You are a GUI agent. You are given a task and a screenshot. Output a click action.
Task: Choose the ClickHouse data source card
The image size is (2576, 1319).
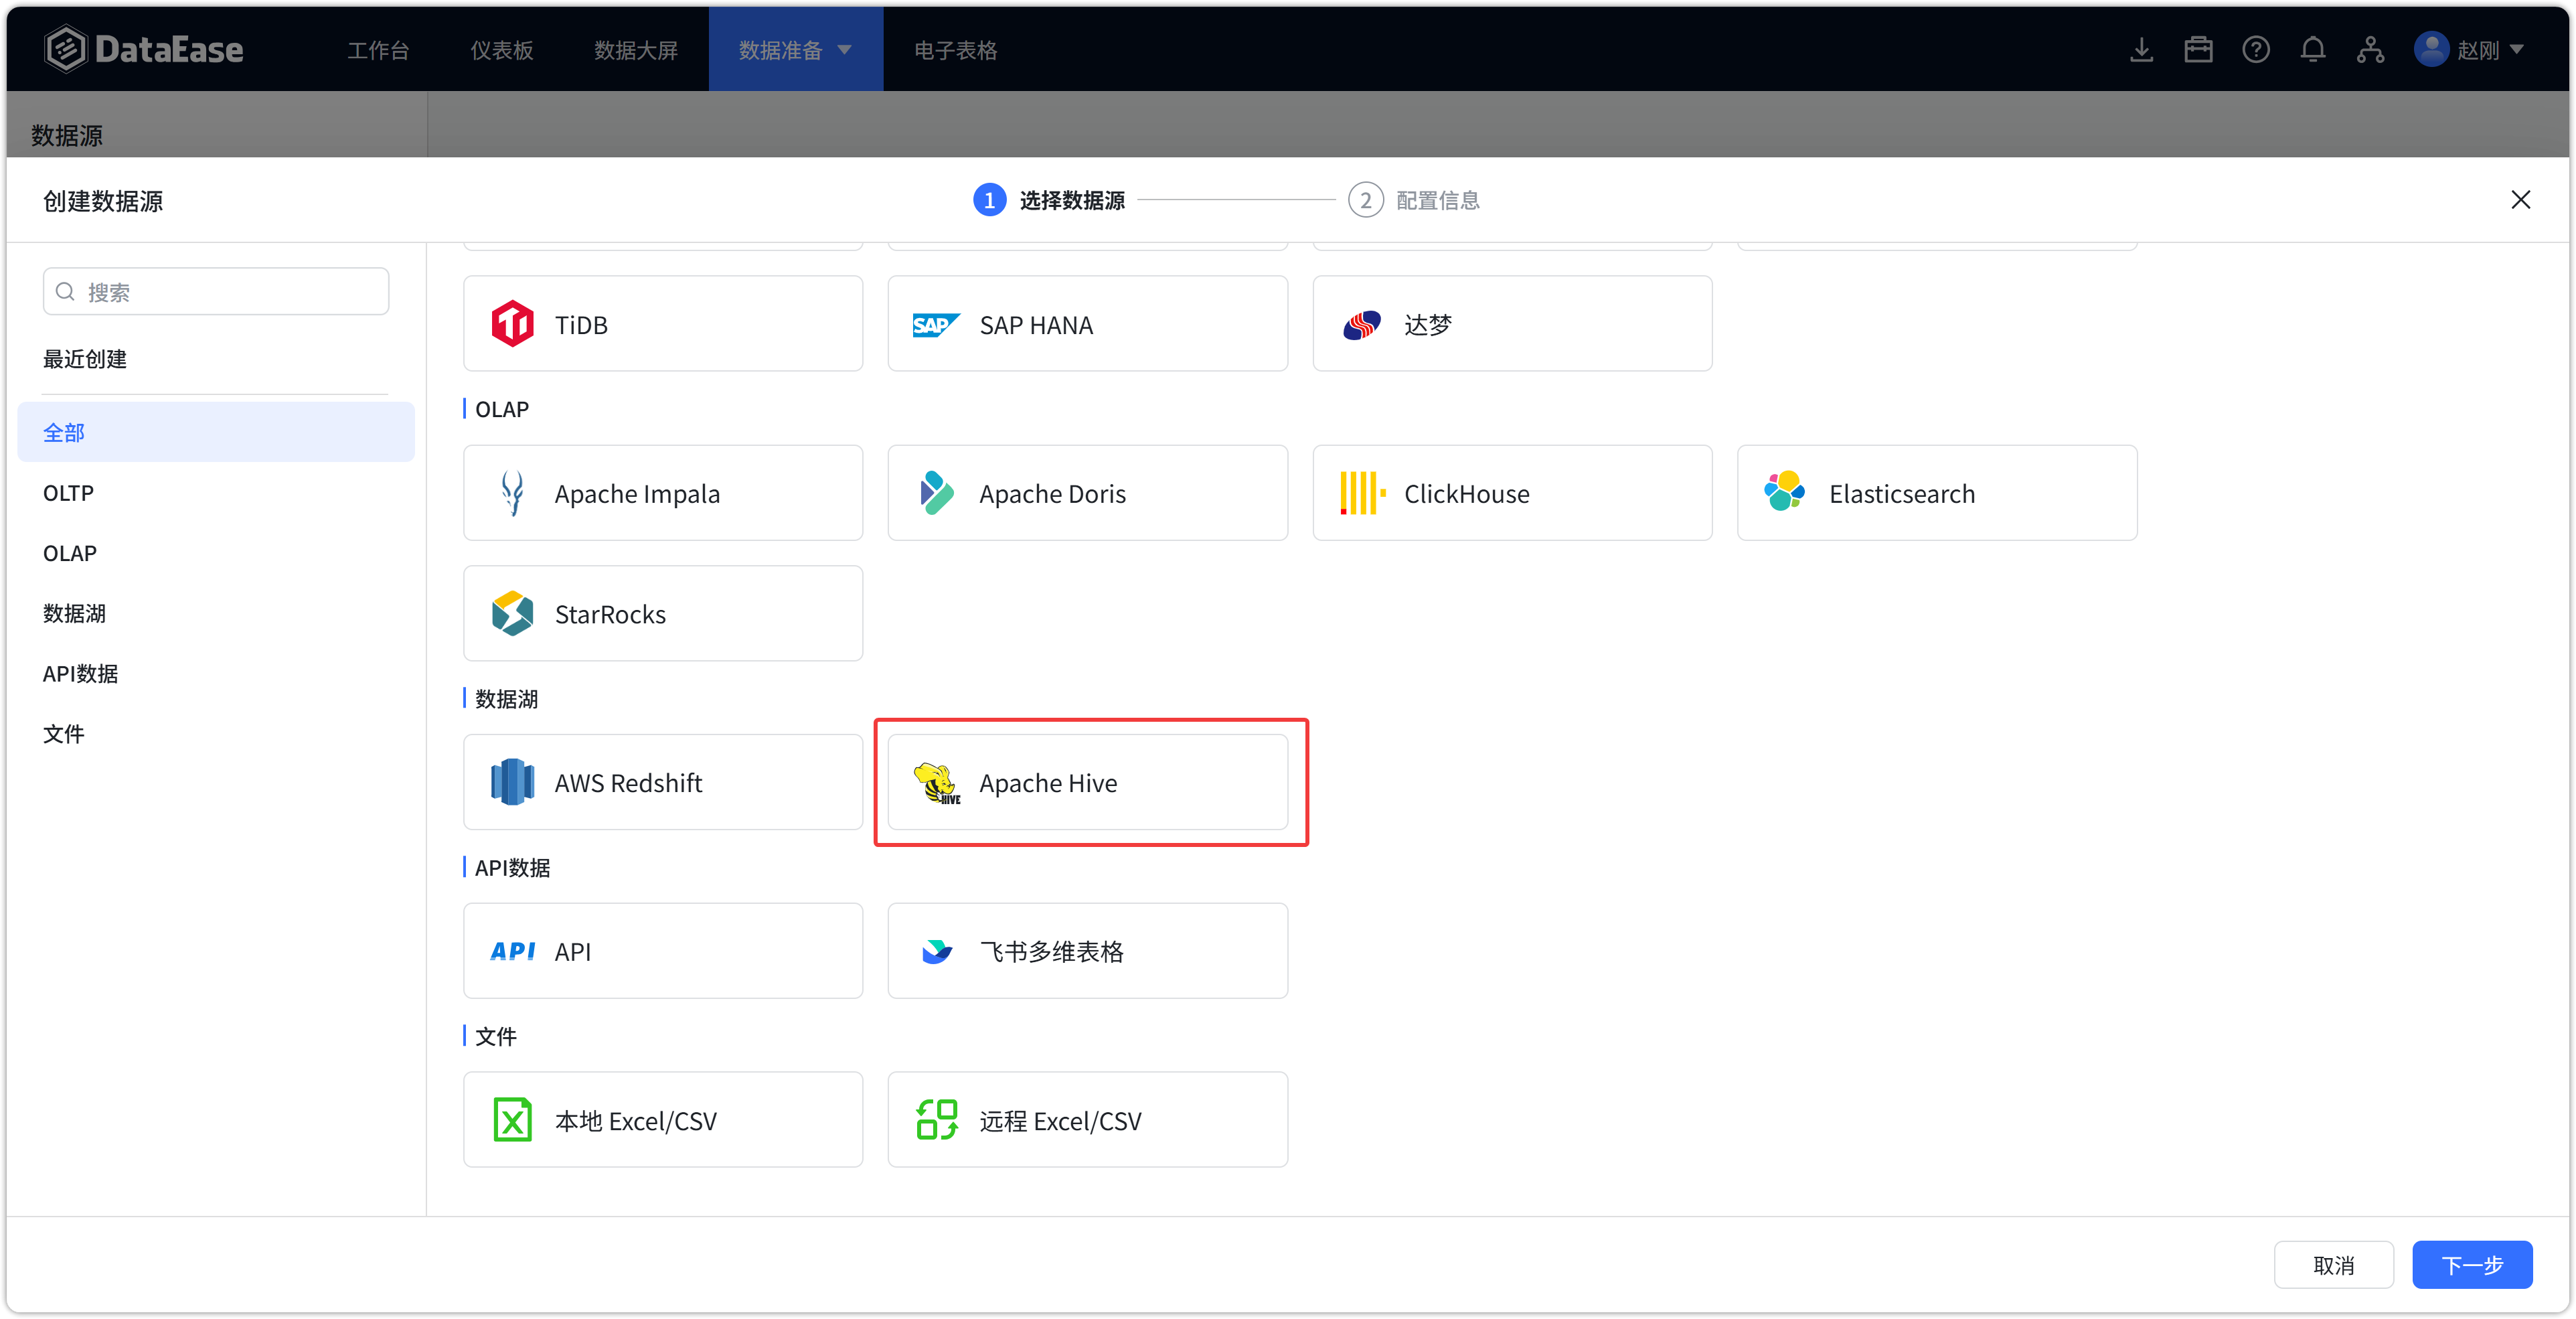(1513, 493)
